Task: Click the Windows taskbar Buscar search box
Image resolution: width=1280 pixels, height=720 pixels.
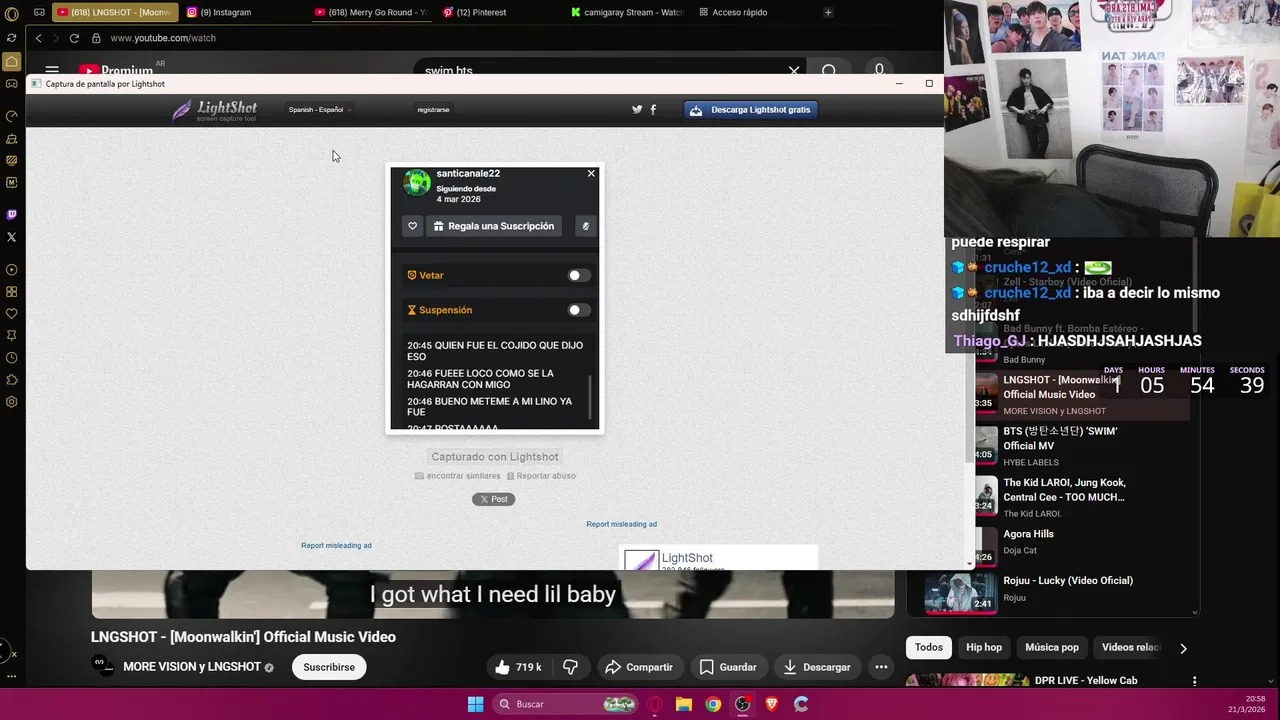Action: [566, 704]
